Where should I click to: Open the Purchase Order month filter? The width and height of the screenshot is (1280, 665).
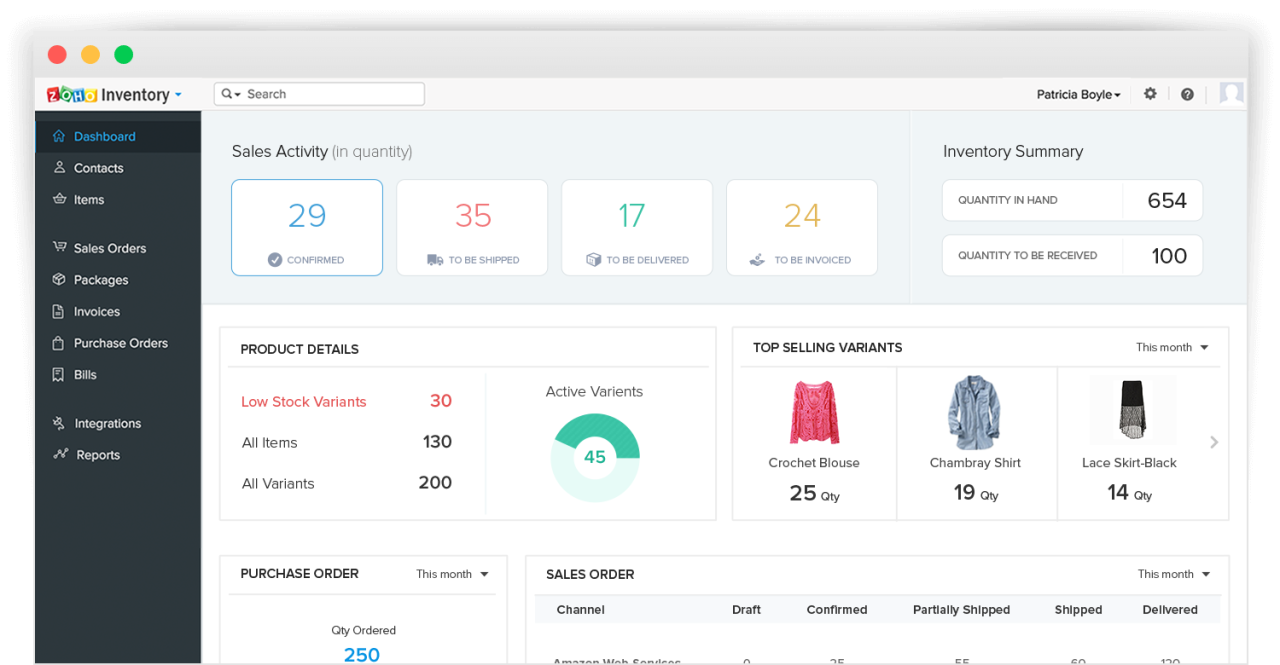pos(451,574)
